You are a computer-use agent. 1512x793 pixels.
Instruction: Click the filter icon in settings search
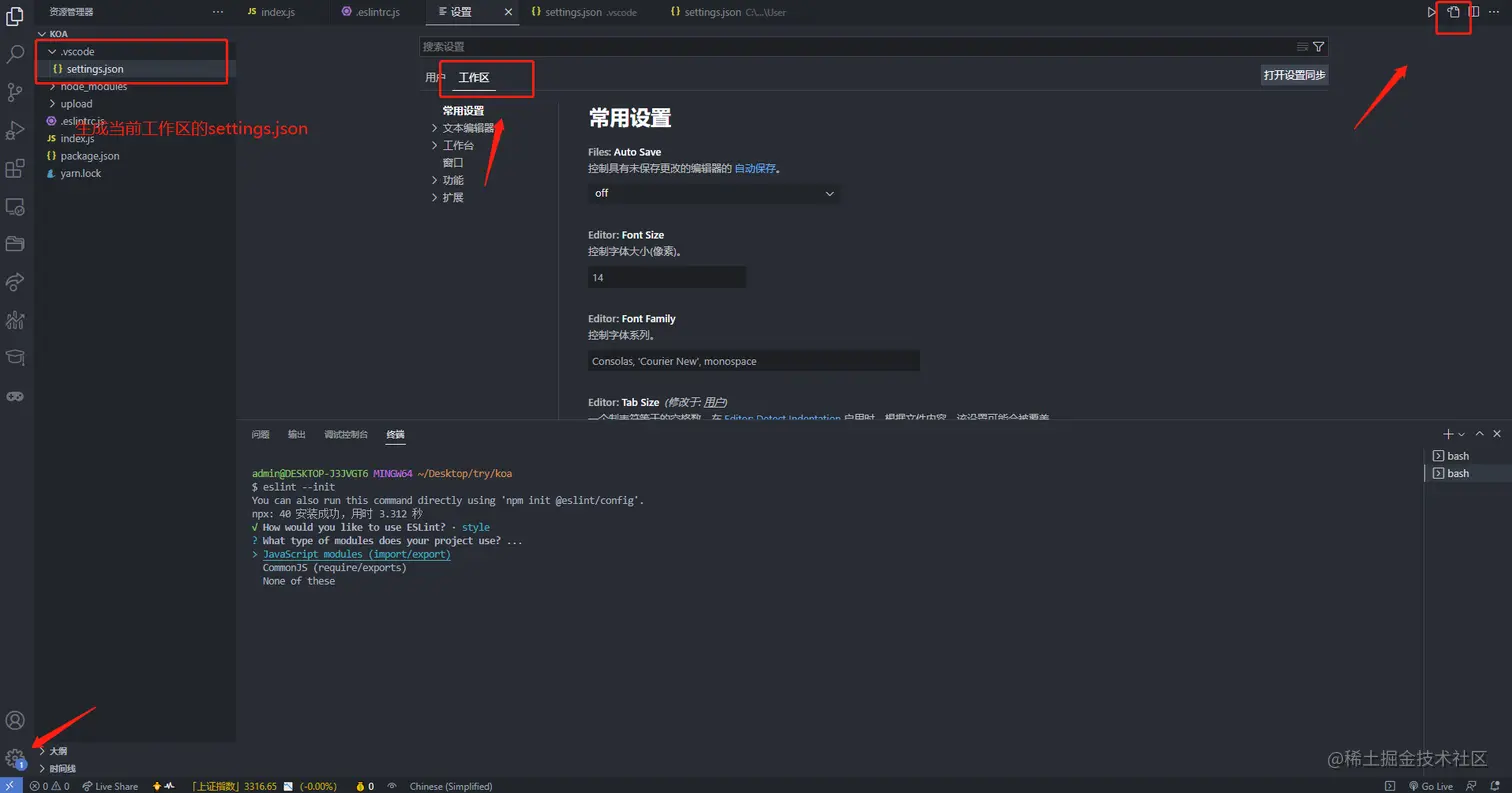click(1318, 46)
